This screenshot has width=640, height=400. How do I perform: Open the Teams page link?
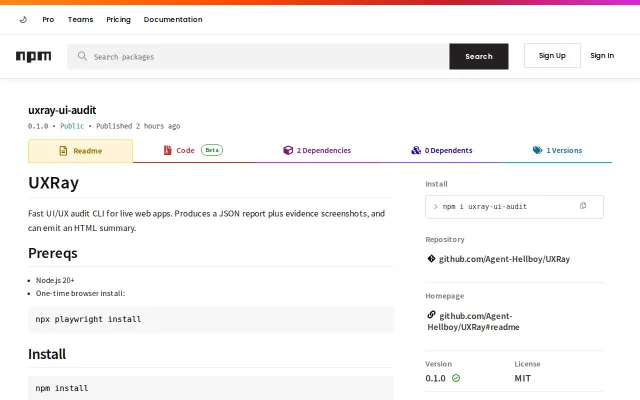point(80,19)
